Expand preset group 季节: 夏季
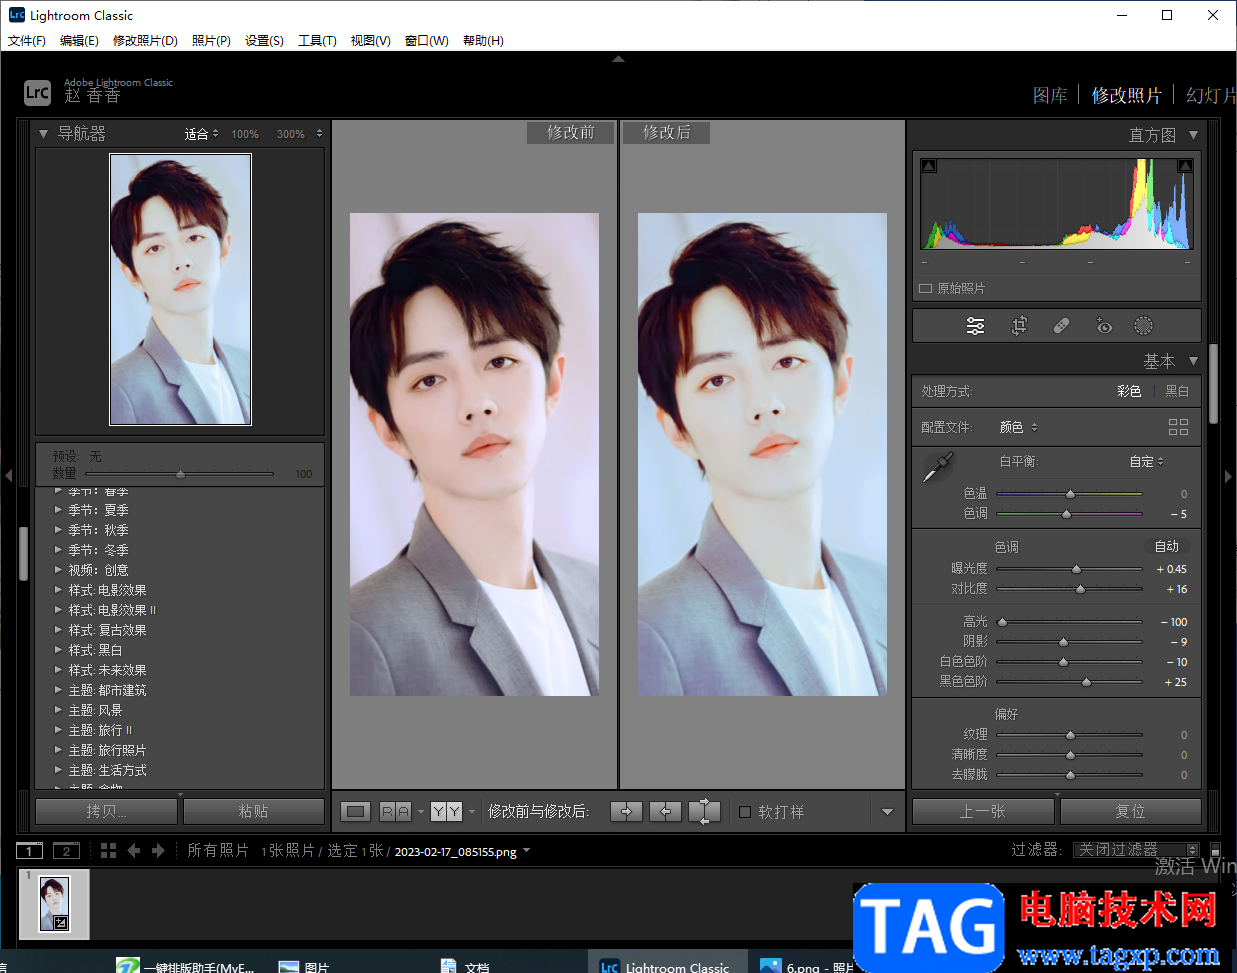The width and height of the screenshot is (1237, 973). [x=58, y=509]
